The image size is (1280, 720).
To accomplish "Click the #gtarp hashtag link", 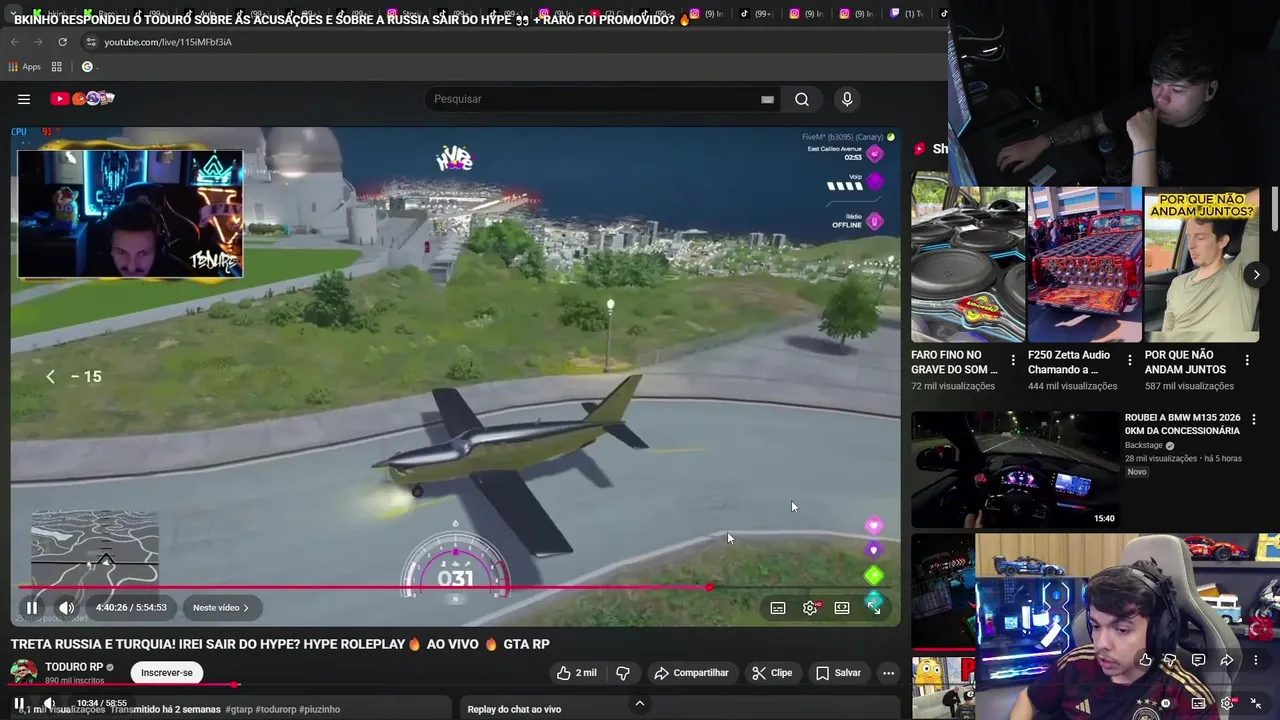I will tap(239, 709).
